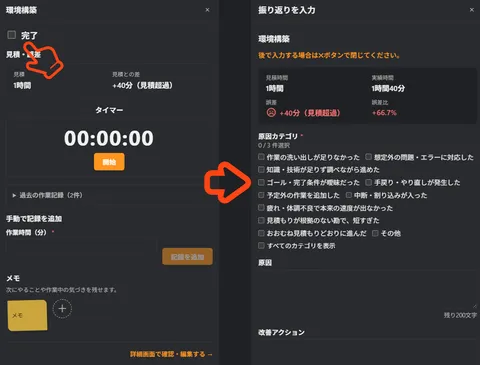Check 見積もりが根拠のない勘で、短すぎた
Image resolution: width=480 pixels, height=365 pixels.
click(x=261, y=220)
